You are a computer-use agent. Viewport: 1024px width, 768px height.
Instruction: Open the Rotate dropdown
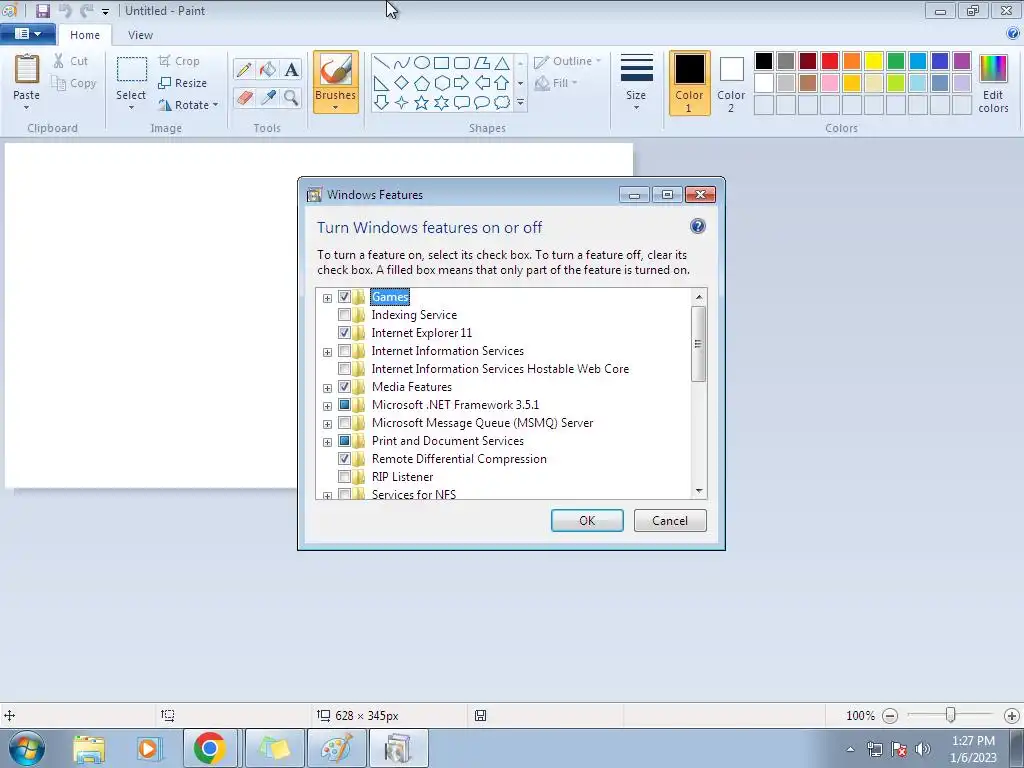[x=188, y=104]
